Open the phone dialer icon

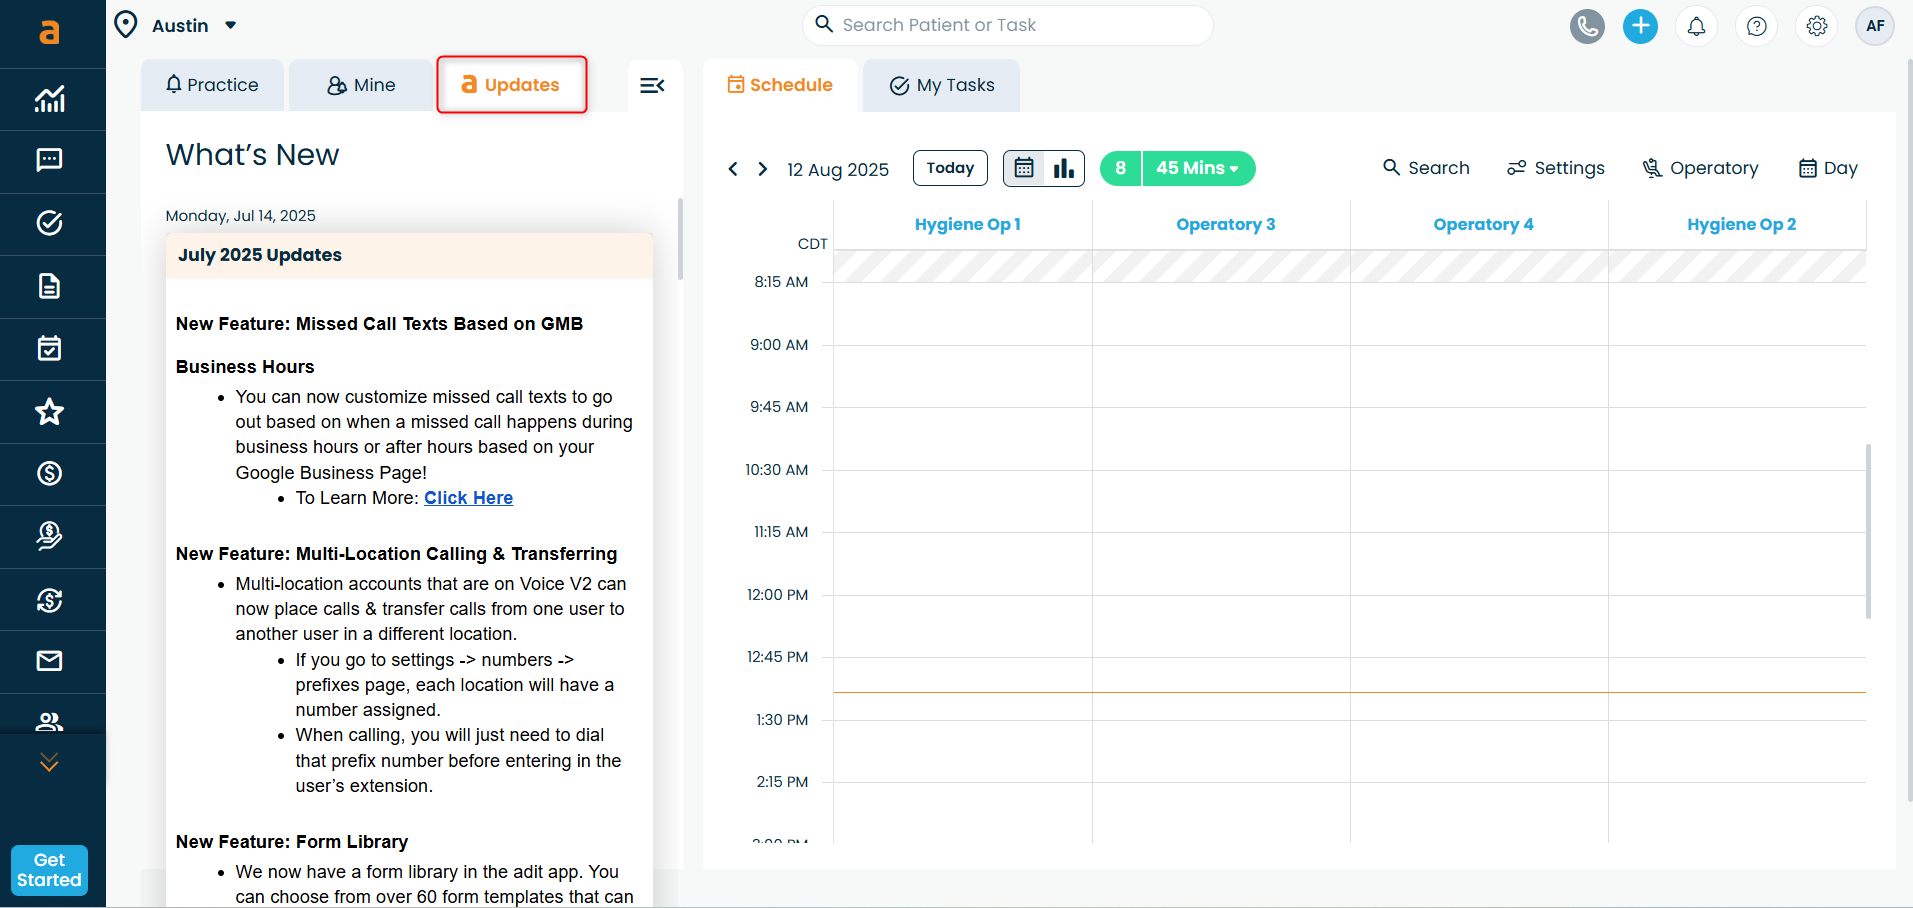pyautogui.click(x=1586, y=26)
